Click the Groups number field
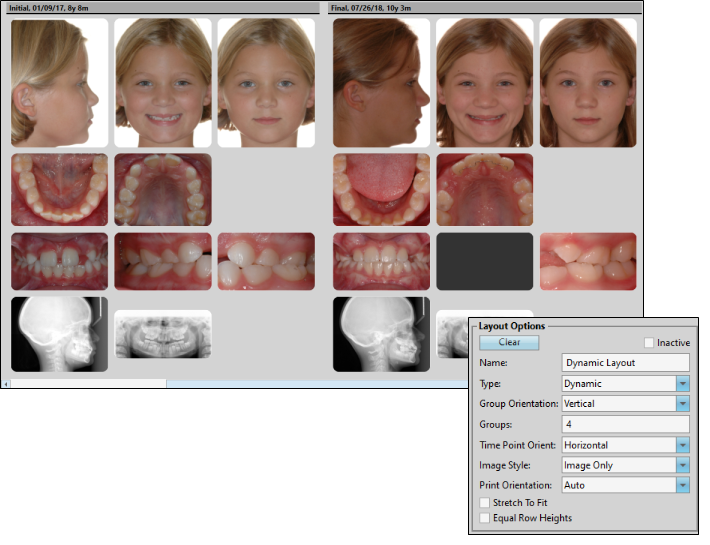710x545 pixels. click(x=625, y=424)
